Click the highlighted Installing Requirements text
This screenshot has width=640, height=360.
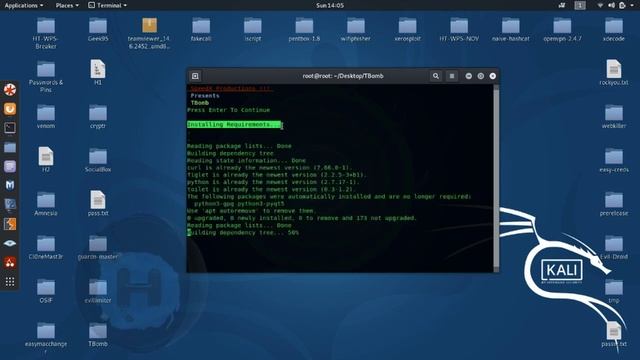234,124
